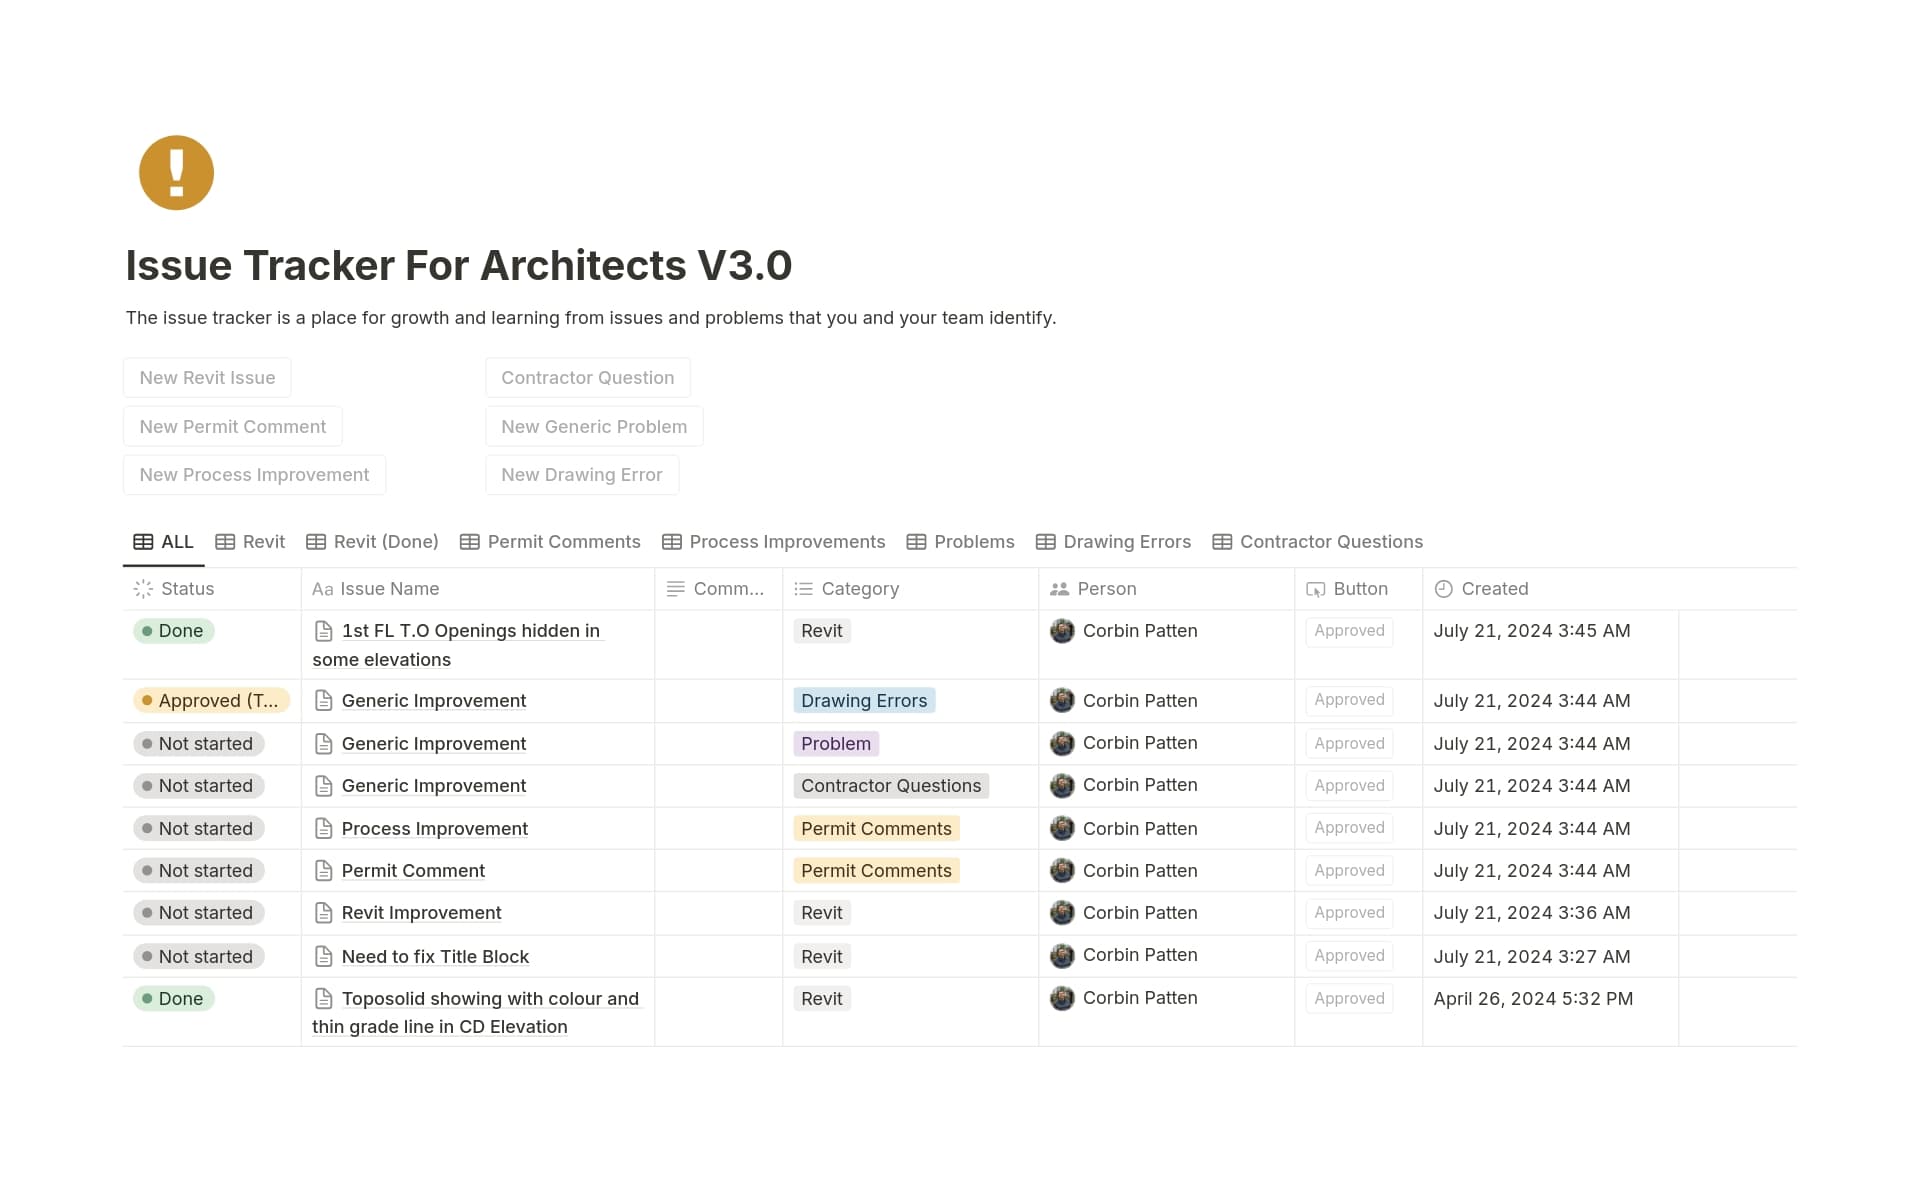Click the exclamation mark page icon above the title
The width and height of the screenshot is (1920, 1199).
(x=176, y=172)
